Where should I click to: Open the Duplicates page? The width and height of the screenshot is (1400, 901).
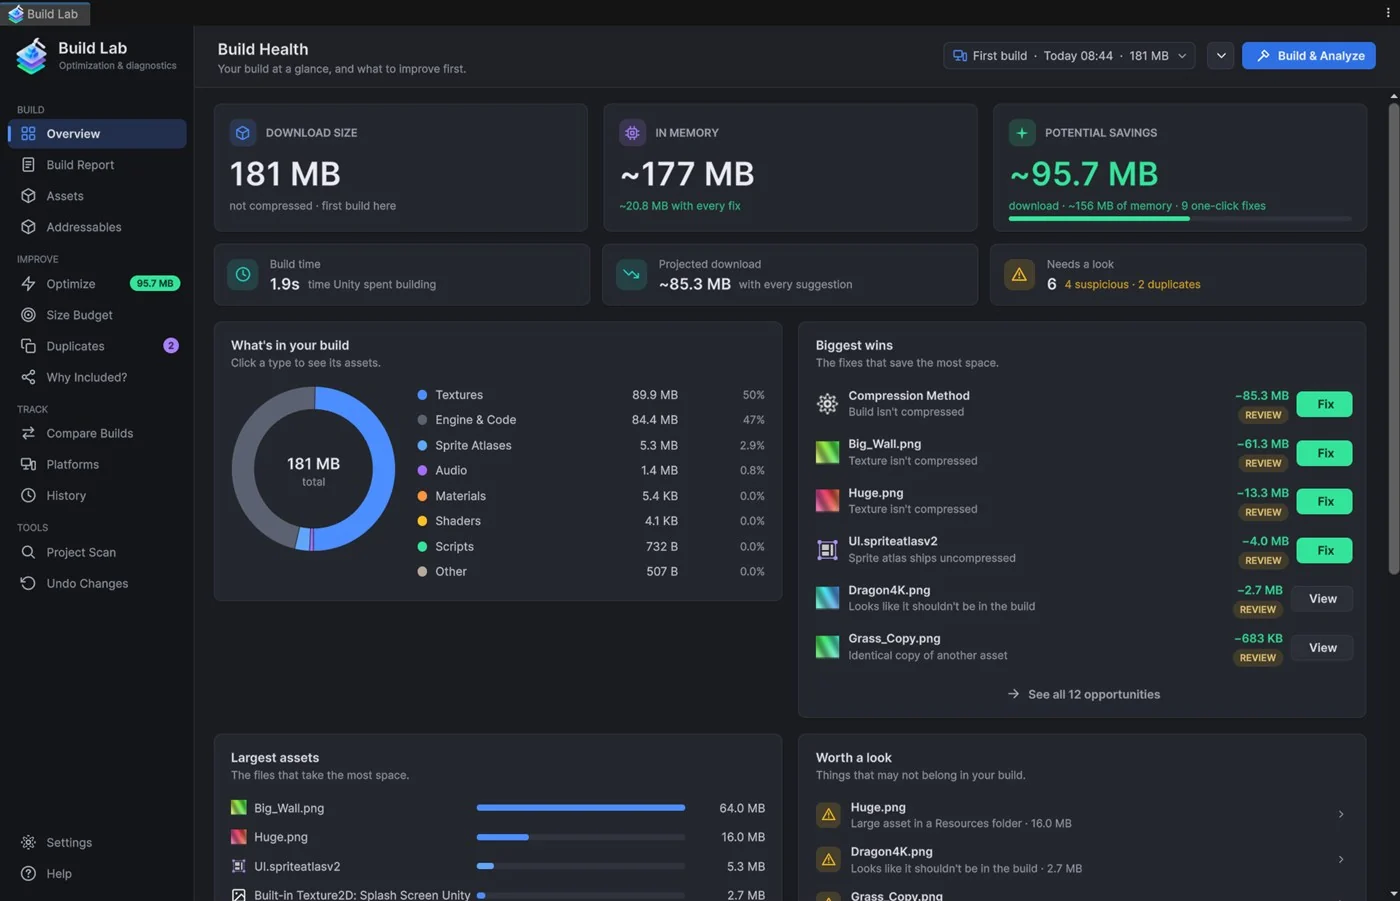point(97,346)
